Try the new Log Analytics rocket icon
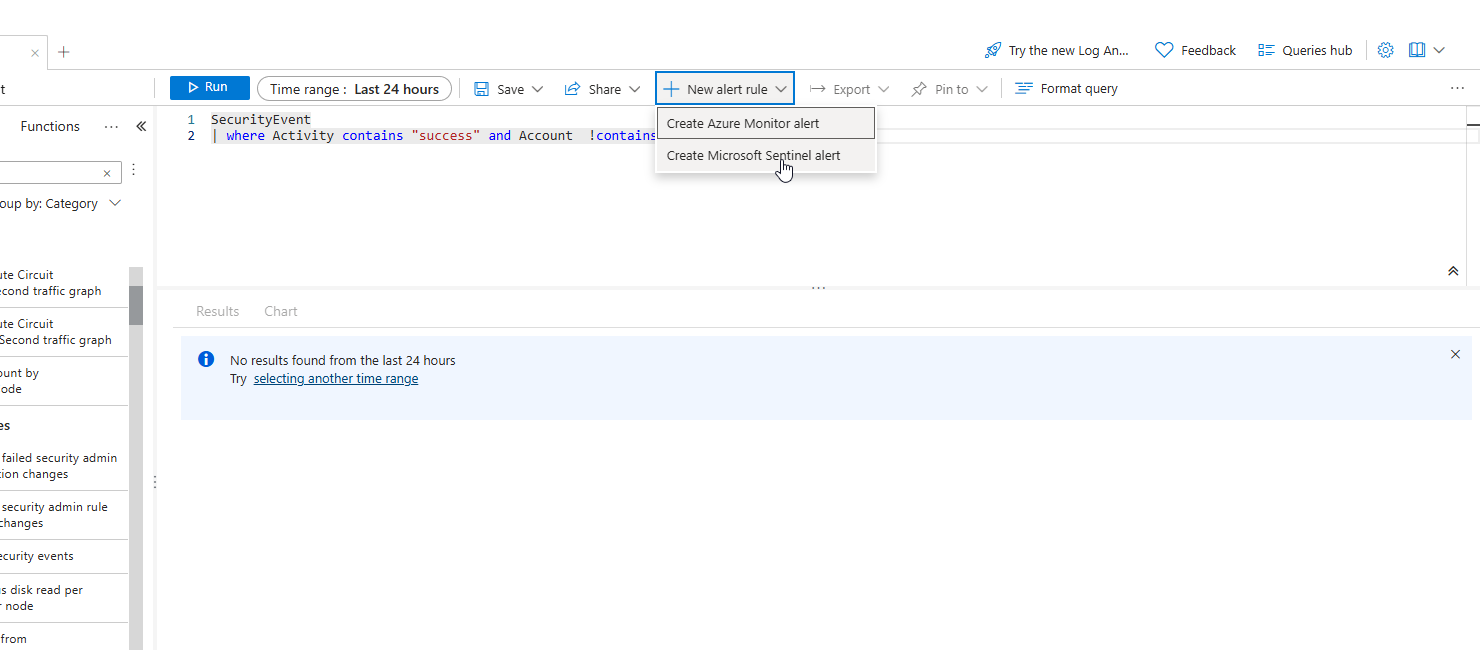 [x=992, y=51]
